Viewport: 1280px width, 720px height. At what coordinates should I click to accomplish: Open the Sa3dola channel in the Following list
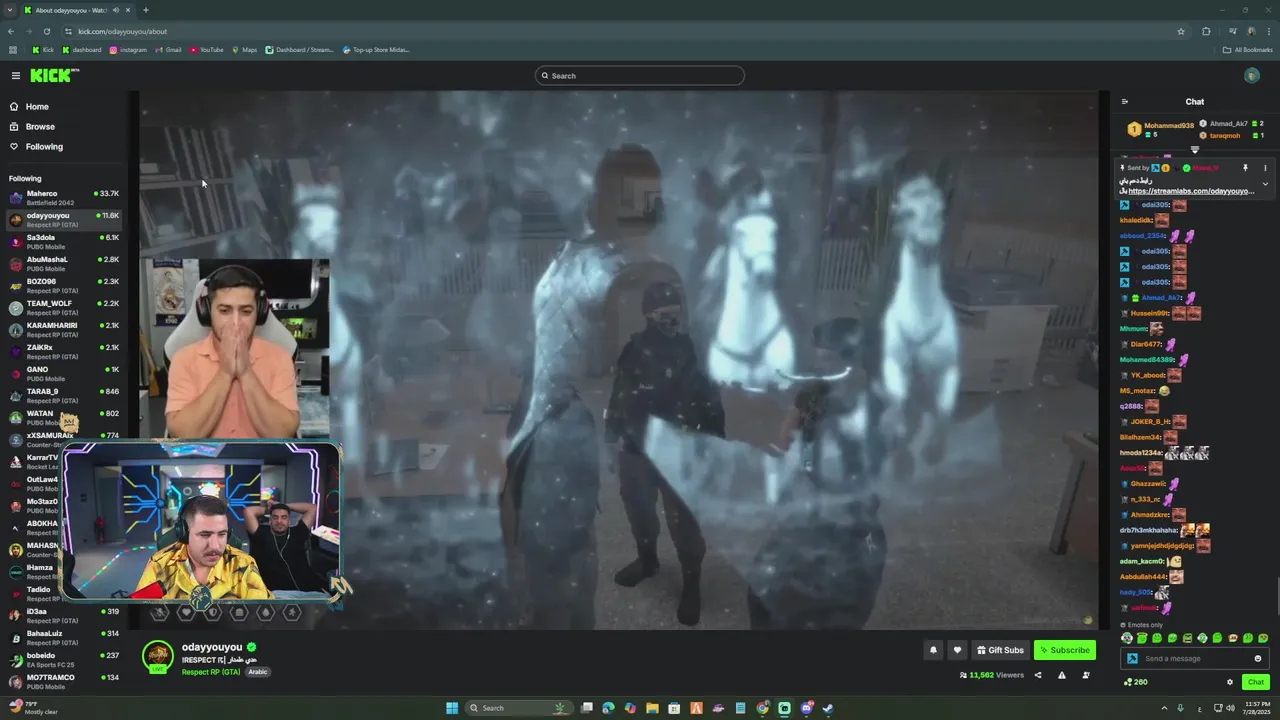point(62,242)
